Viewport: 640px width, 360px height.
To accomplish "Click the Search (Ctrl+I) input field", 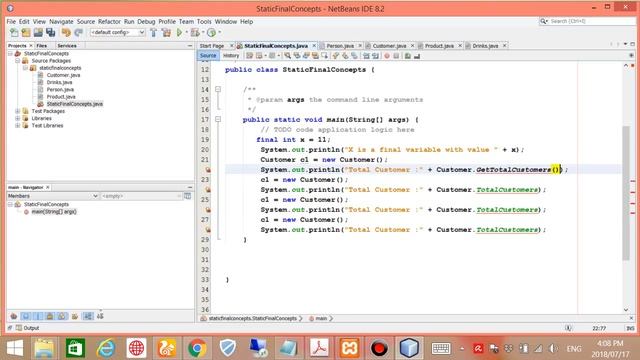I will (588, 21).
